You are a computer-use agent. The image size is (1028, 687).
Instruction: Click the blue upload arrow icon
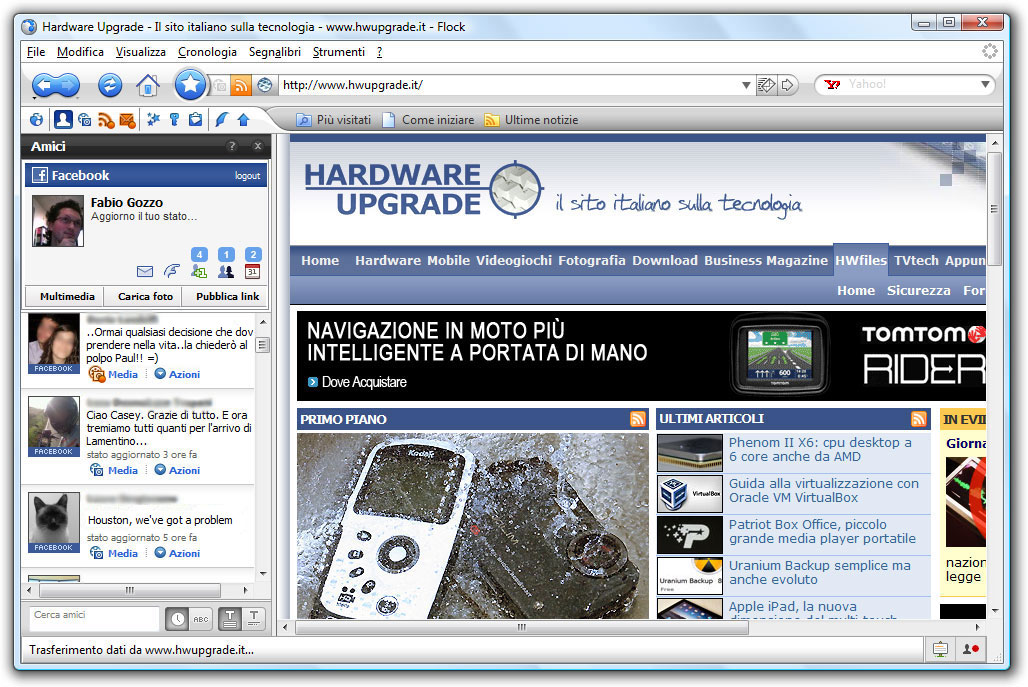point(243,119)
